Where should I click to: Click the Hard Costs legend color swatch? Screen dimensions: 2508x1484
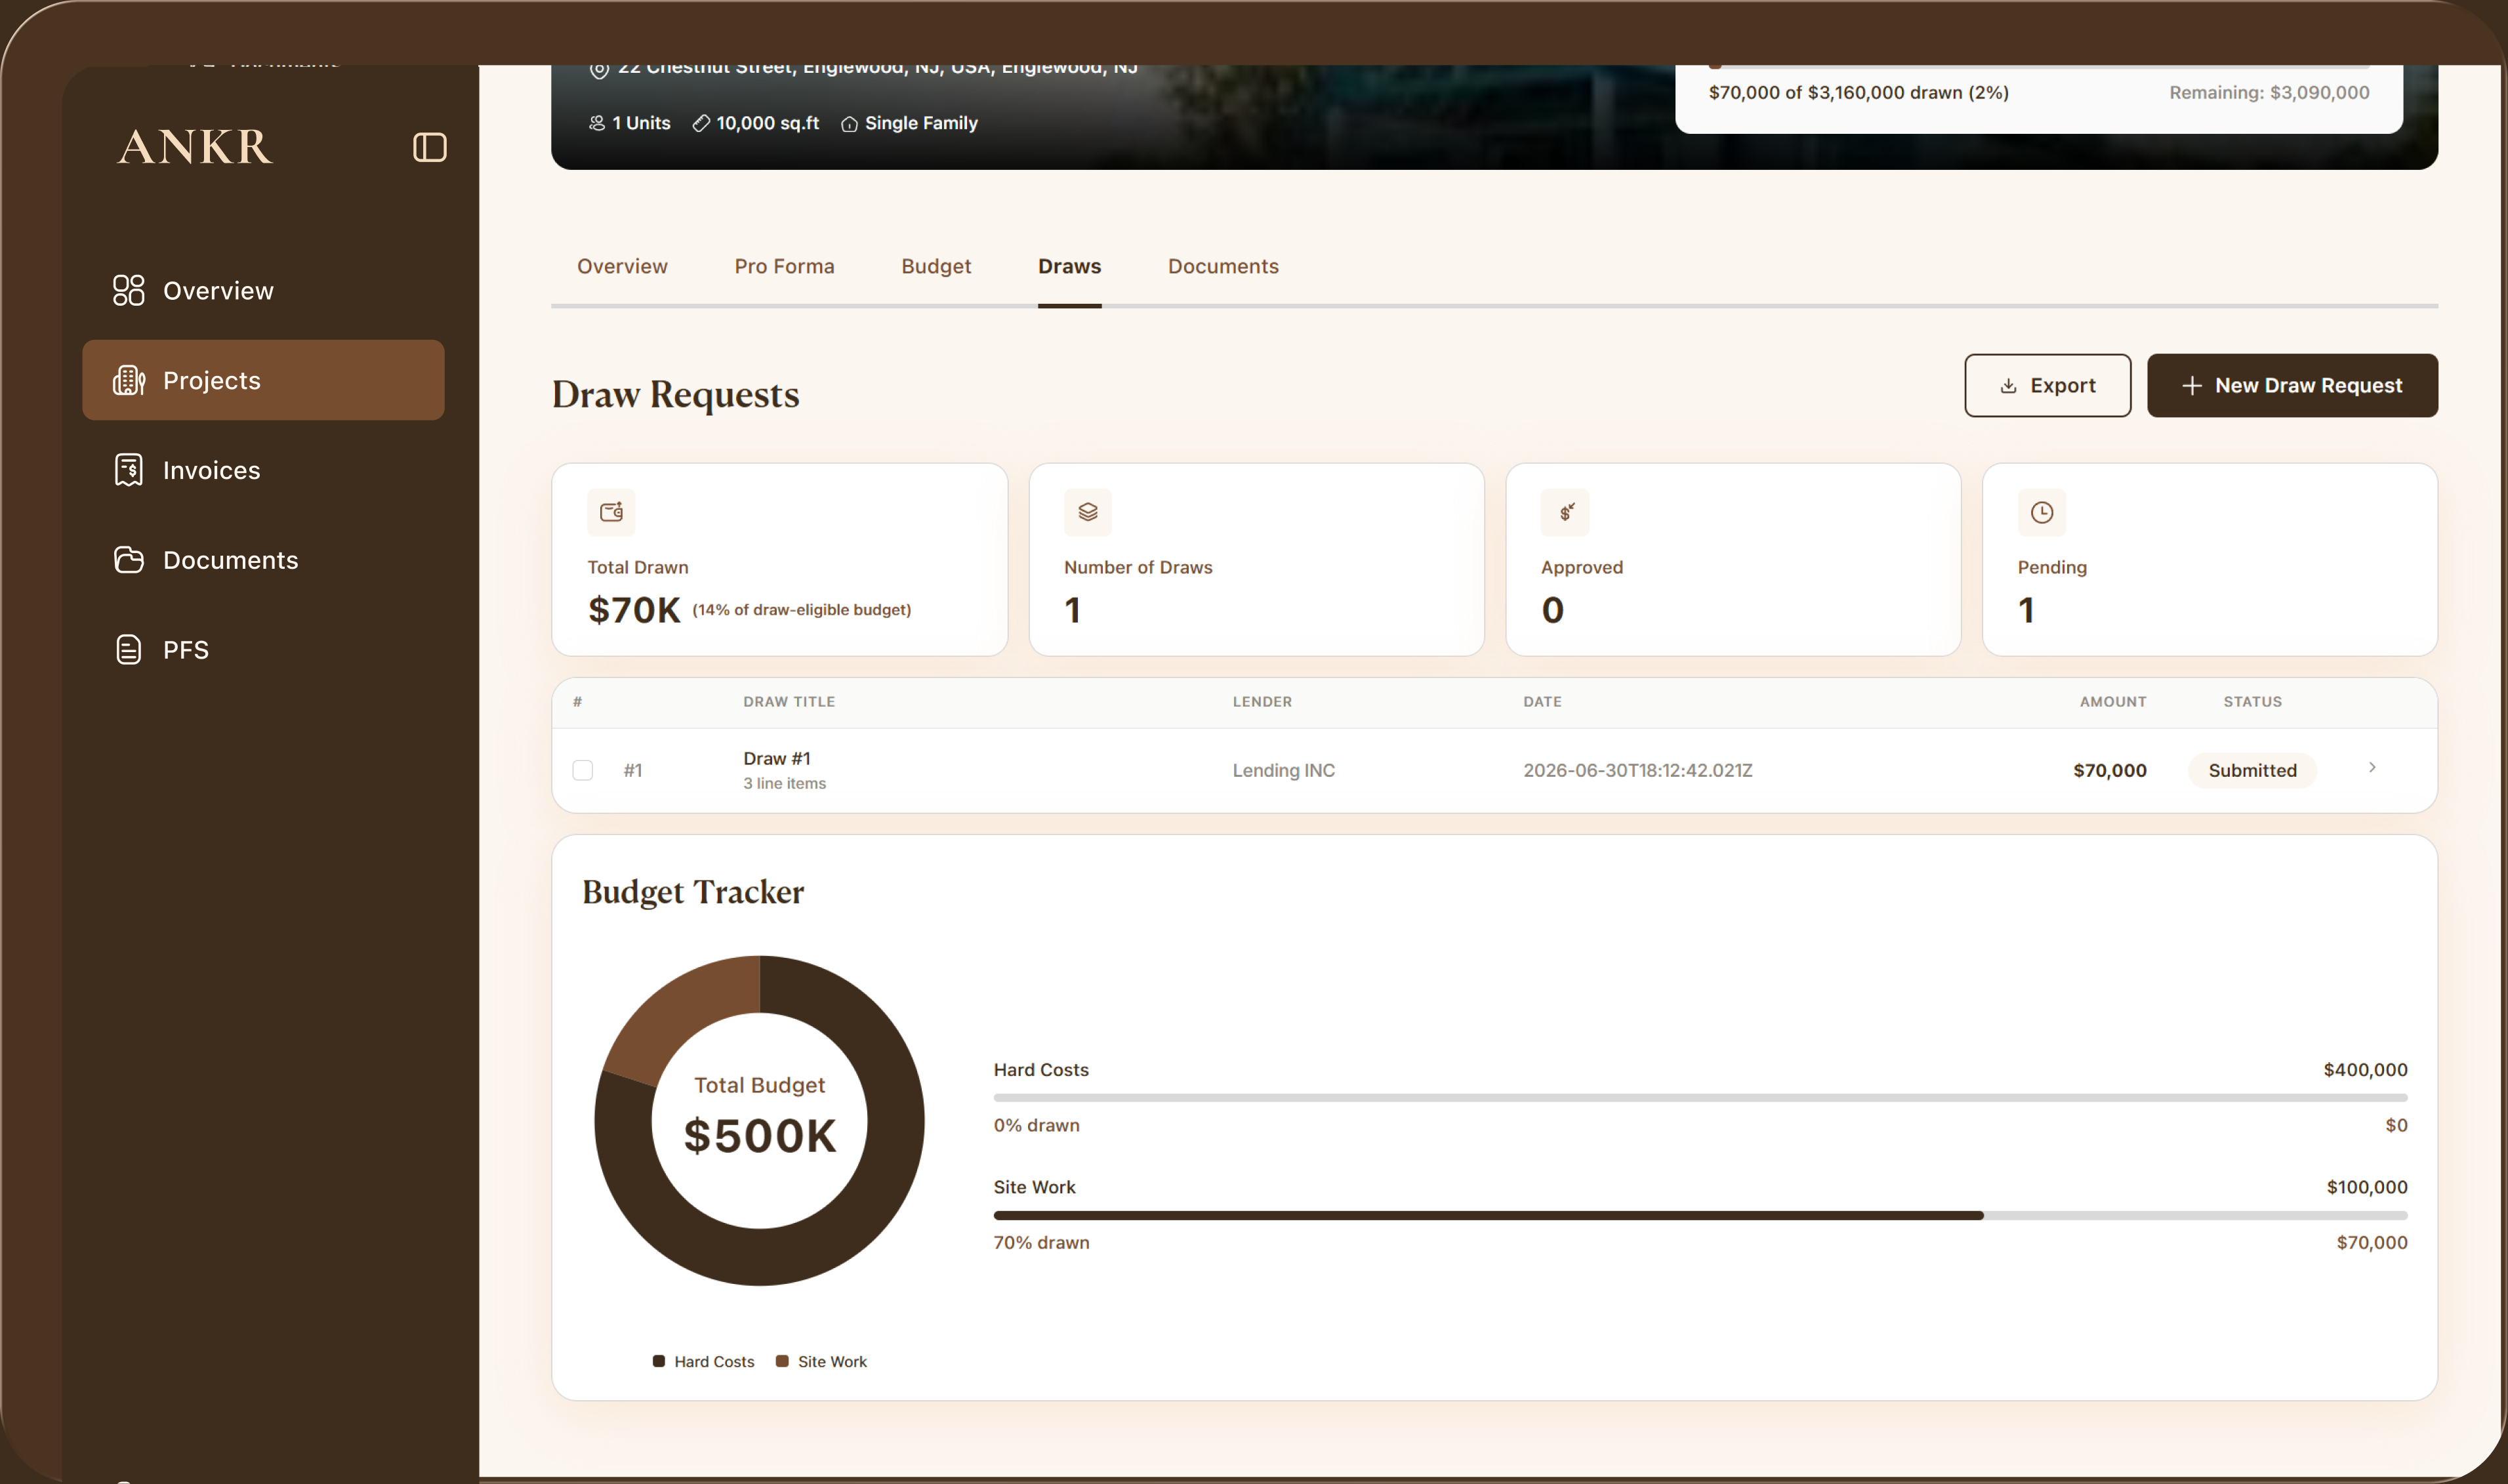(x=659, y=1362)
